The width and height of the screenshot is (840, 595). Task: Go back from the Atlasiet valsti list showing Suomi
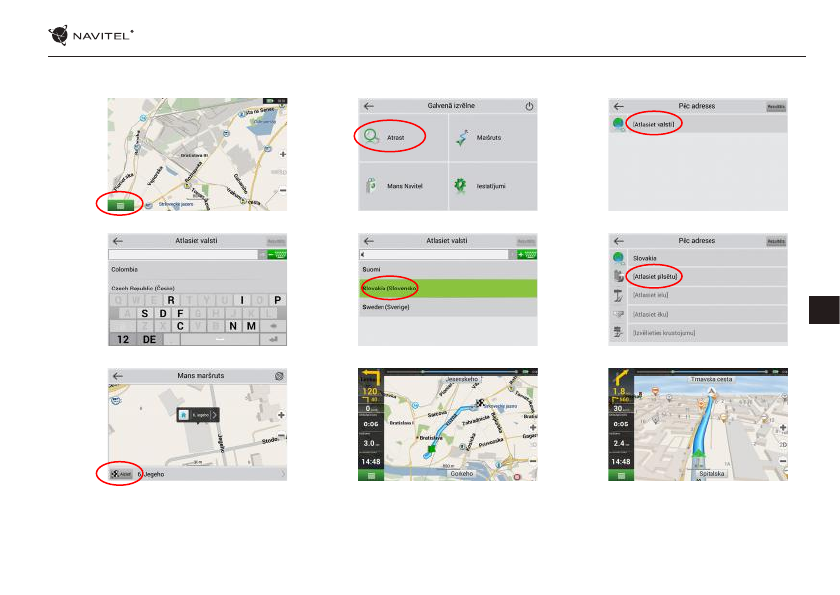click(369, 241)
